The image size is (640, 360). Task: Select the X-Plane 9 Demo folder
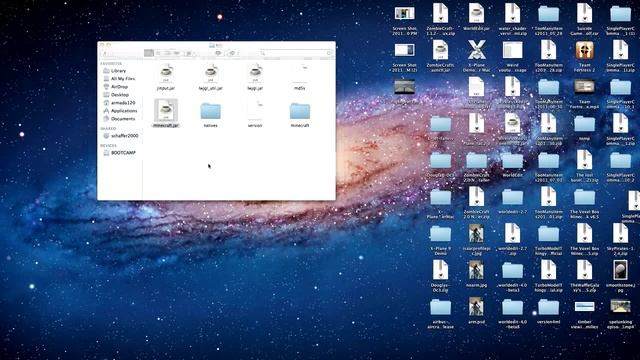(x=440, y=240)
